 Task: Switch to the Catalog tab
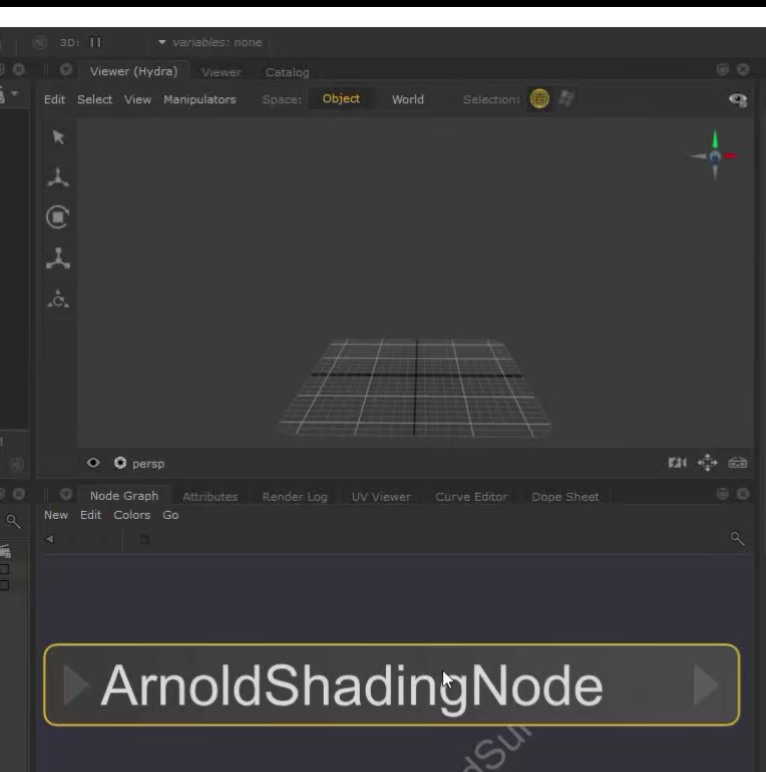point(287,72)
